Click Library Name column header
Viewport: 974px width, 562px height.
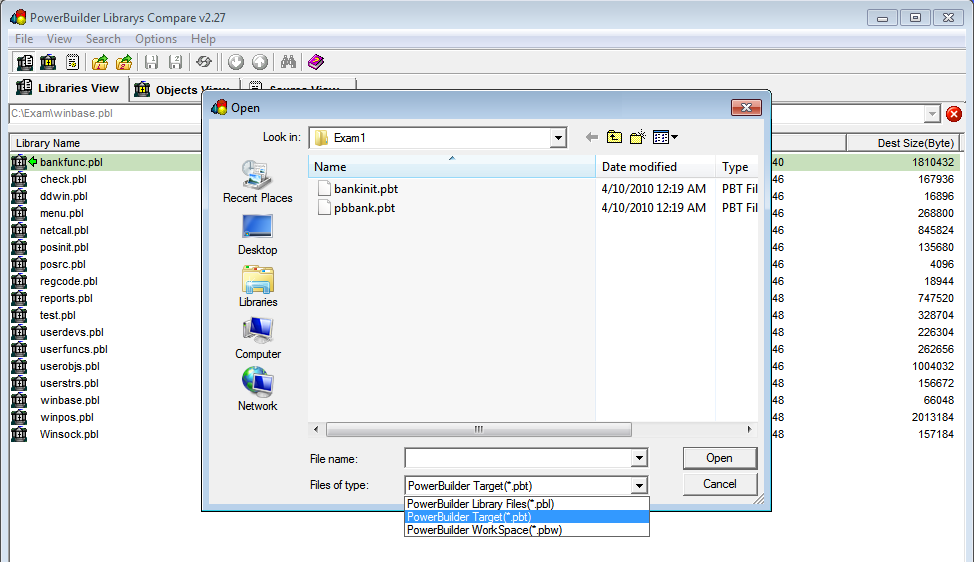point(106,143)
